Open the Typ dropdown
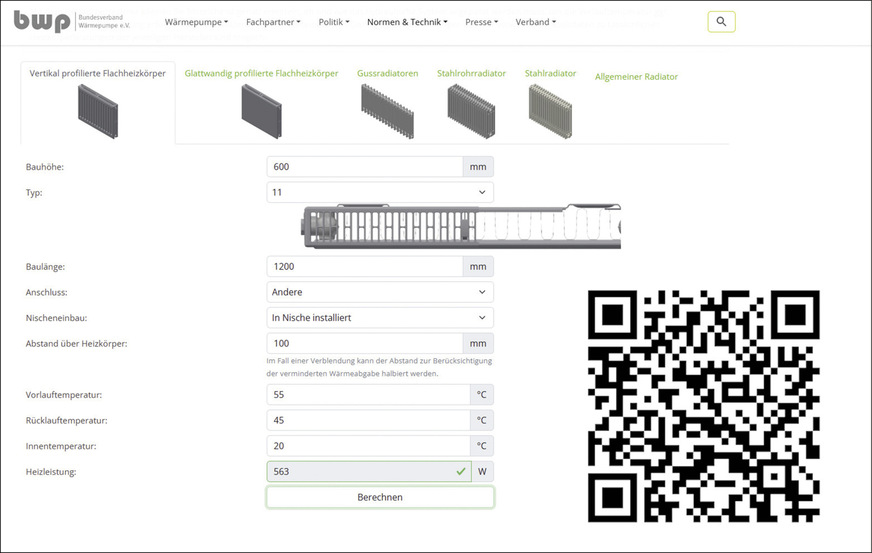Image resolution: width=872 pixels, height=553 pixels. (x=379, y=192)
